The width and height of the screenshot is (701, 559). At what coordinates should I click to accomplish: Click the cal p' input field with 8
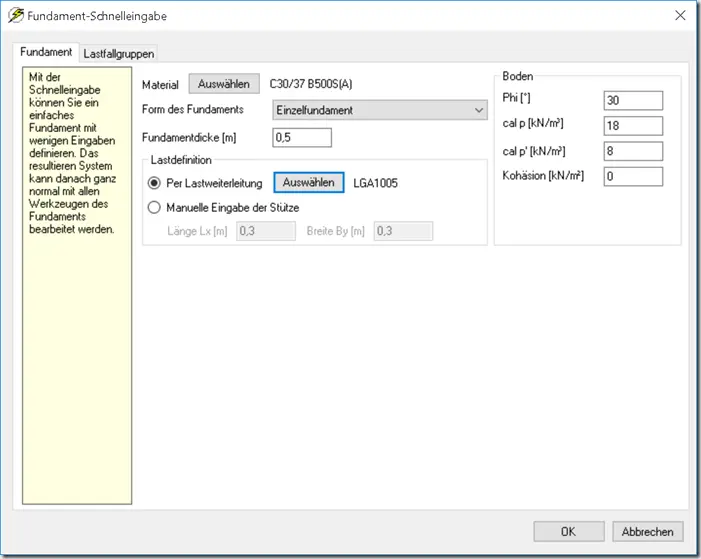coord(633,151)
